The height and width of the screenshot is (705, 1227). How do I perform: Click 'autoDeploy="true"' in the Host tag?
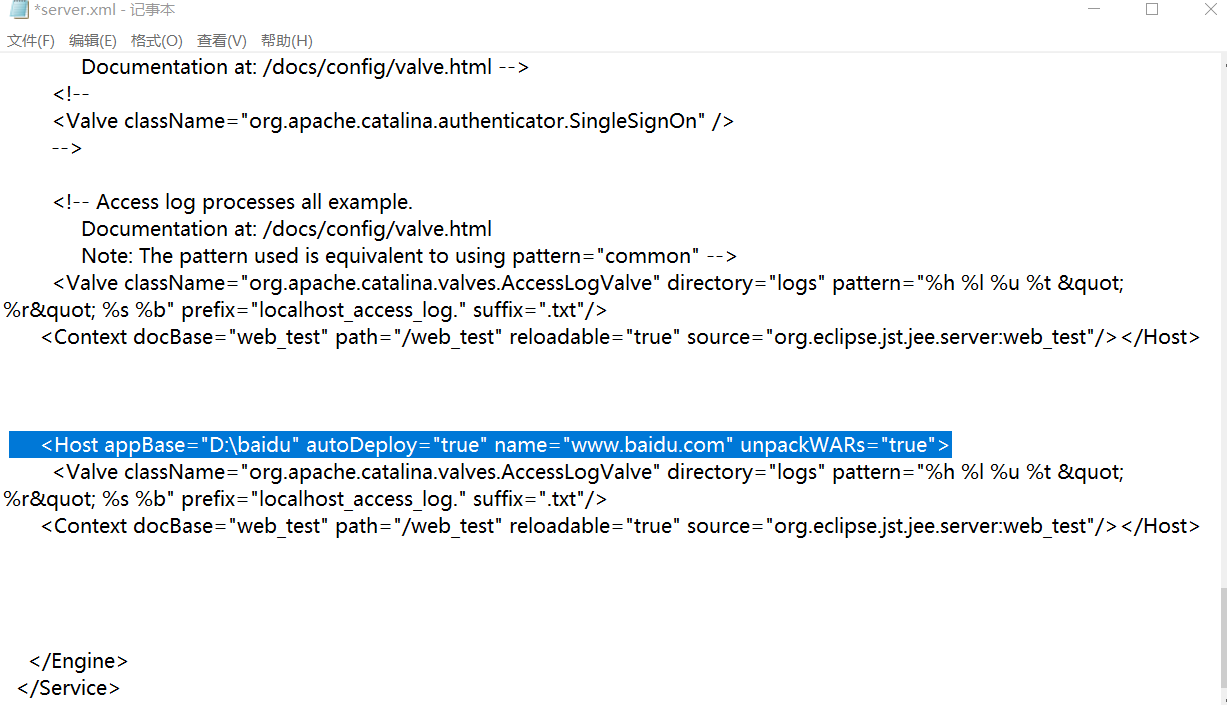395,445
